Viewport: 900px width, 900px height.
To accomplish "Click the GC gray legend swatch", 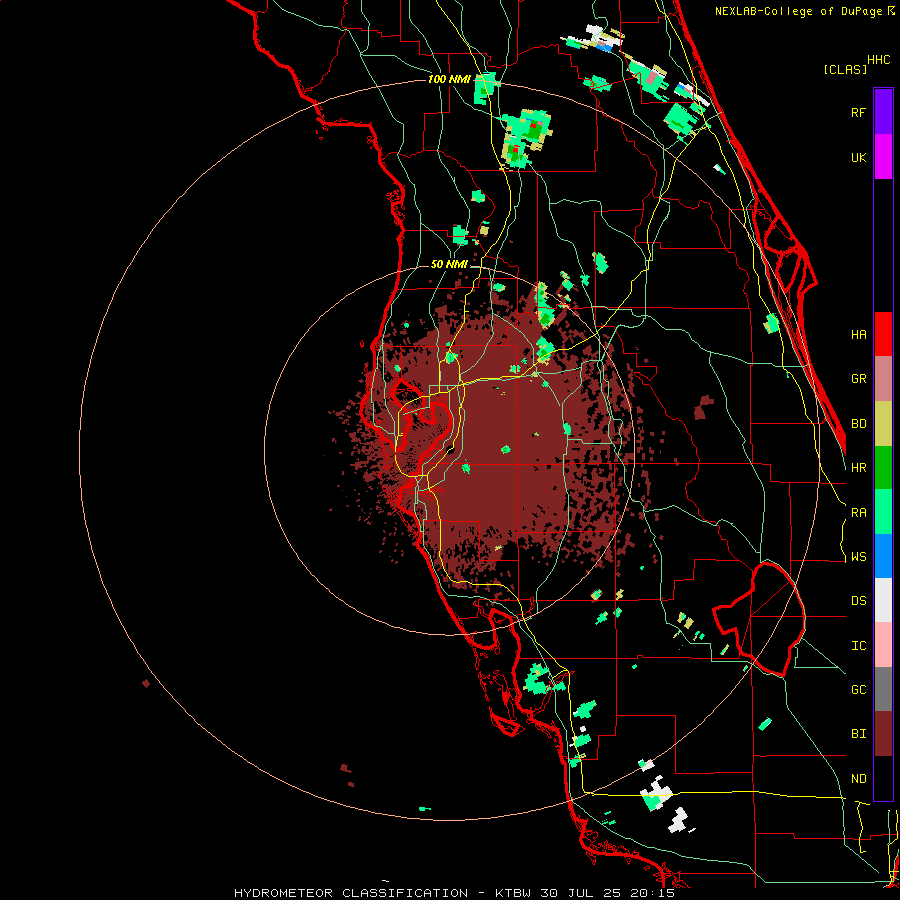I will (x=883, y=689).
